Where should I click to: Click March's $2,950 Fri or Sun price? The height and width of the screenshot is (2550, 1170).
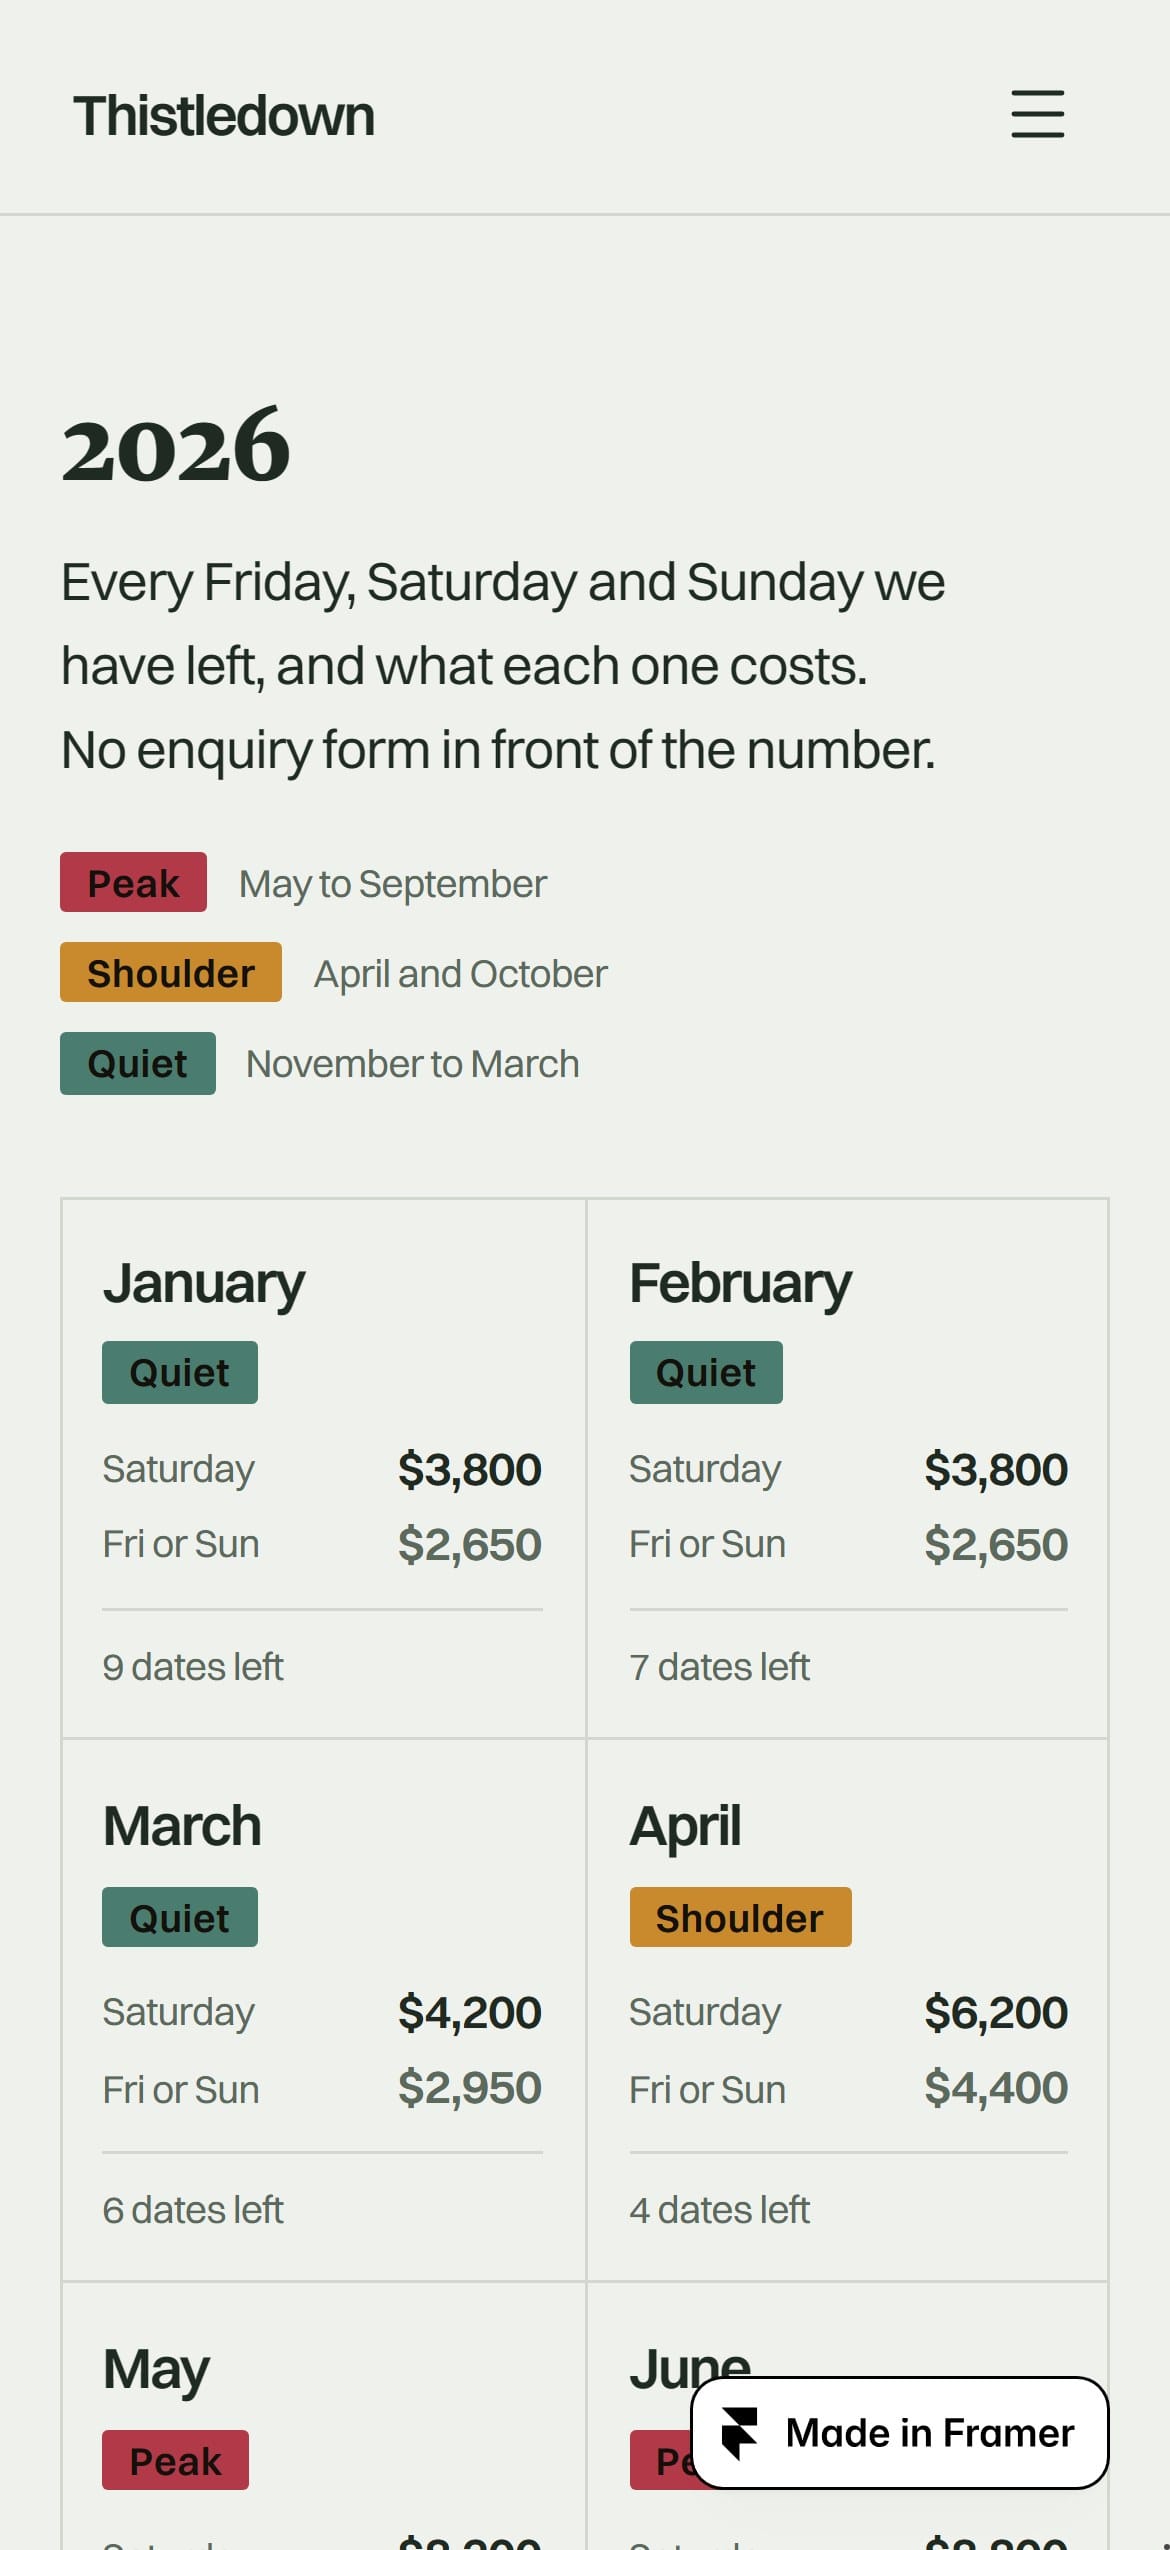tap(470, 2088)
